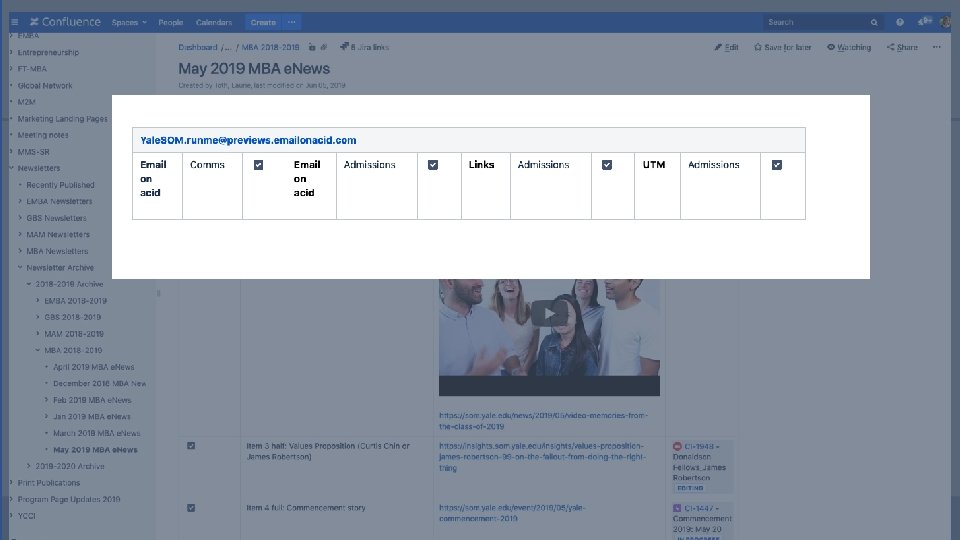The width and height of the screenshot is (960, 540).
Task: Open the page more actions ellipsis
Action: pyautogui.click(x=937, y=47)
